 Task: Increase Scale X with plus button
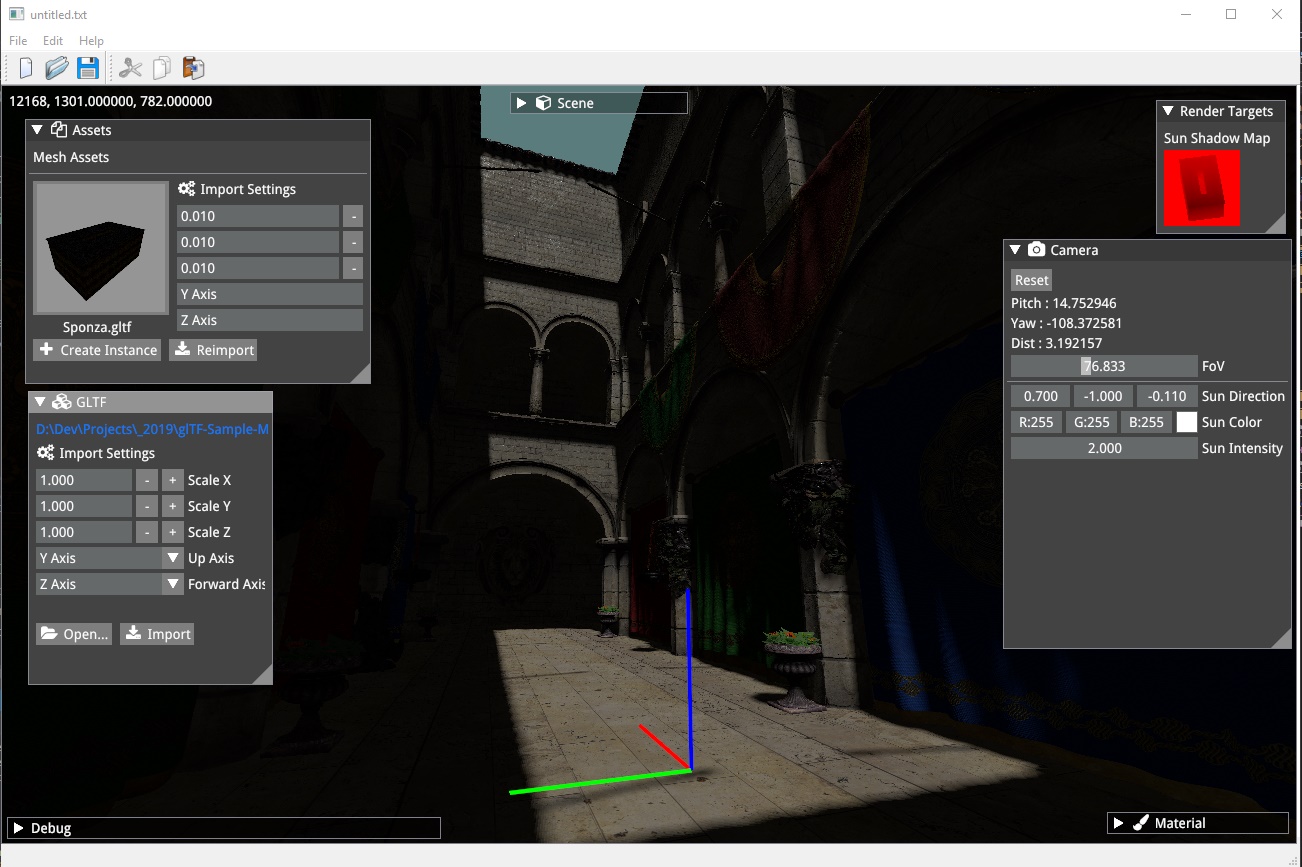point(173,480)
